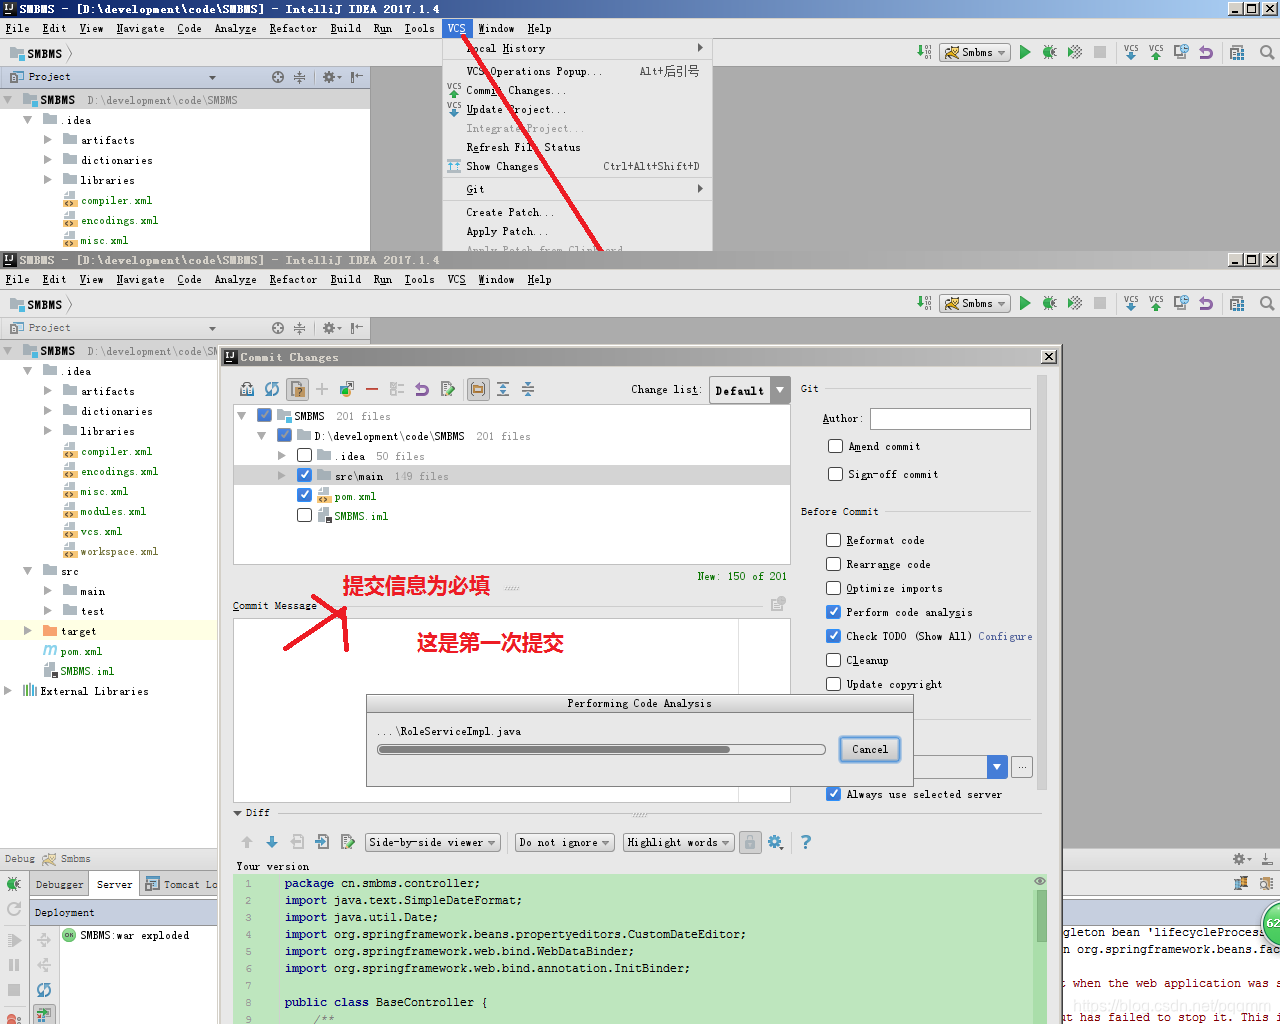Click Refresh Changes icon in Commit Changes toolbar
1280x1024 pixels.
click(272, 389)
